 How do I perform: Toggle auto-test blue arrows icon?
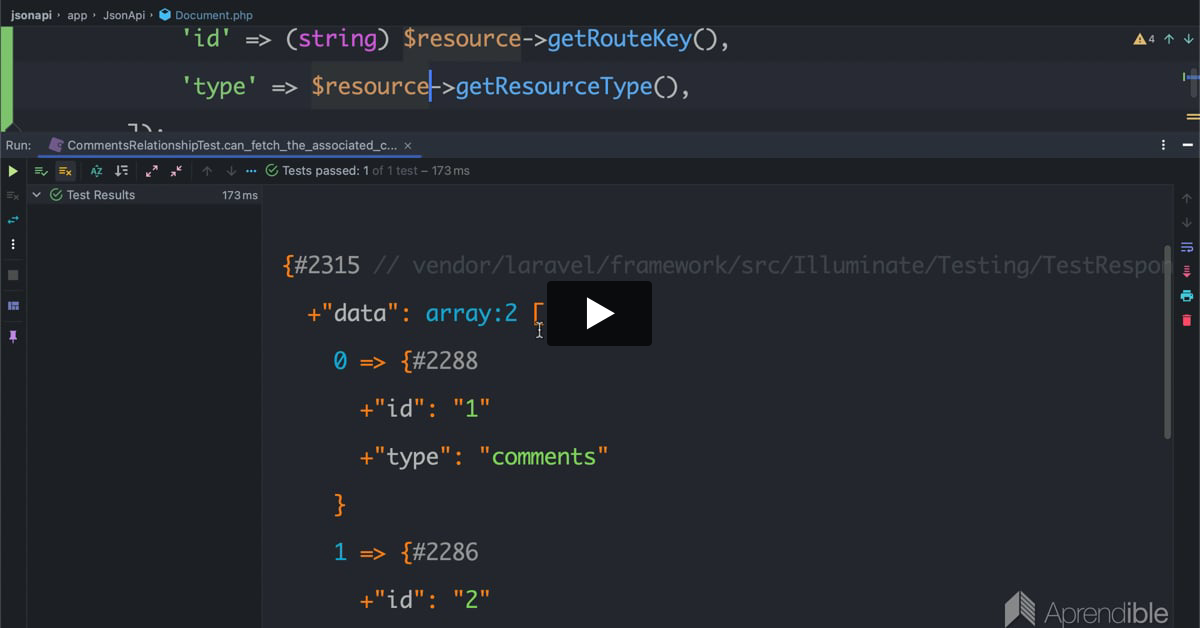coord(13,220)
